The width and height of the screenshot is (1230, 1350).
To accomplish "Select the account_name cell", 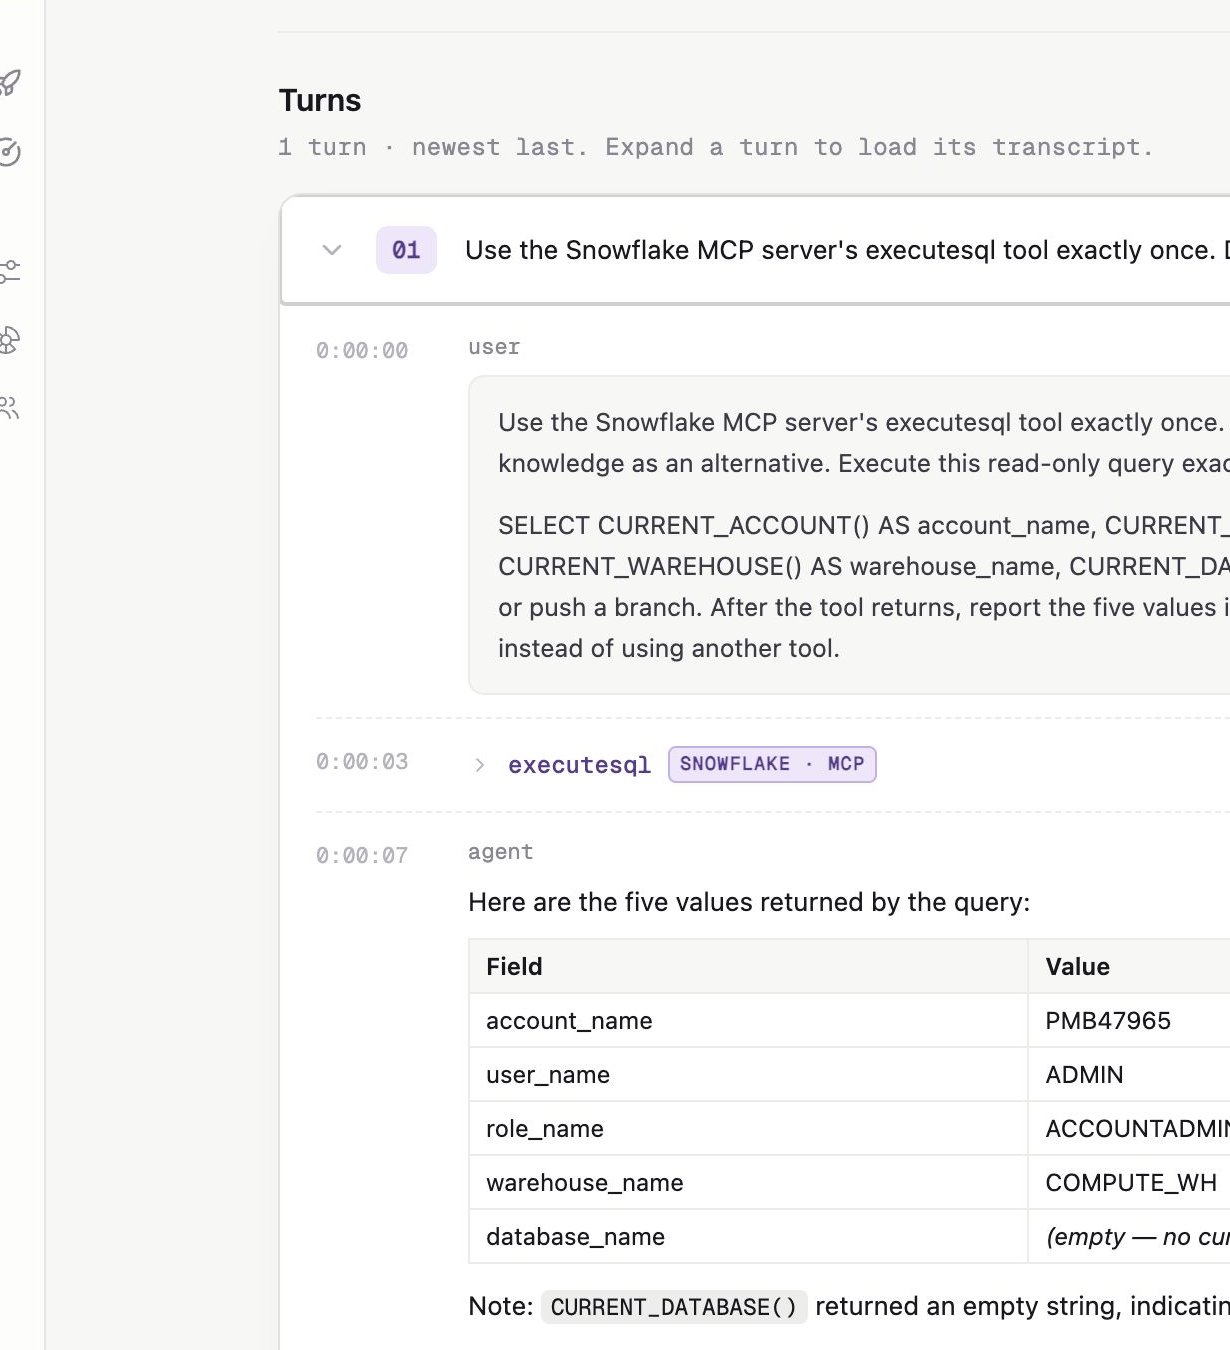I will coord(748,1021).
